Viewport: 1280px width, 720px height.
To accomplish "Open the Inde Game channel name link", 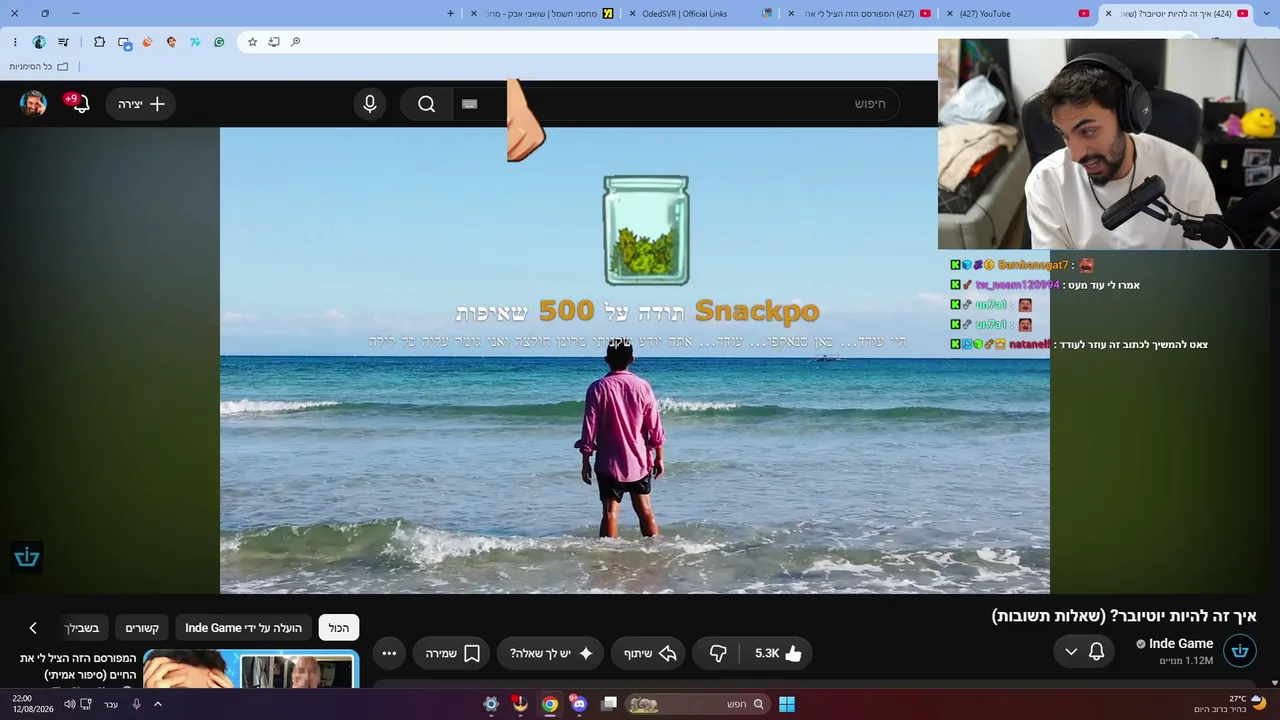I will (1181, 644).
